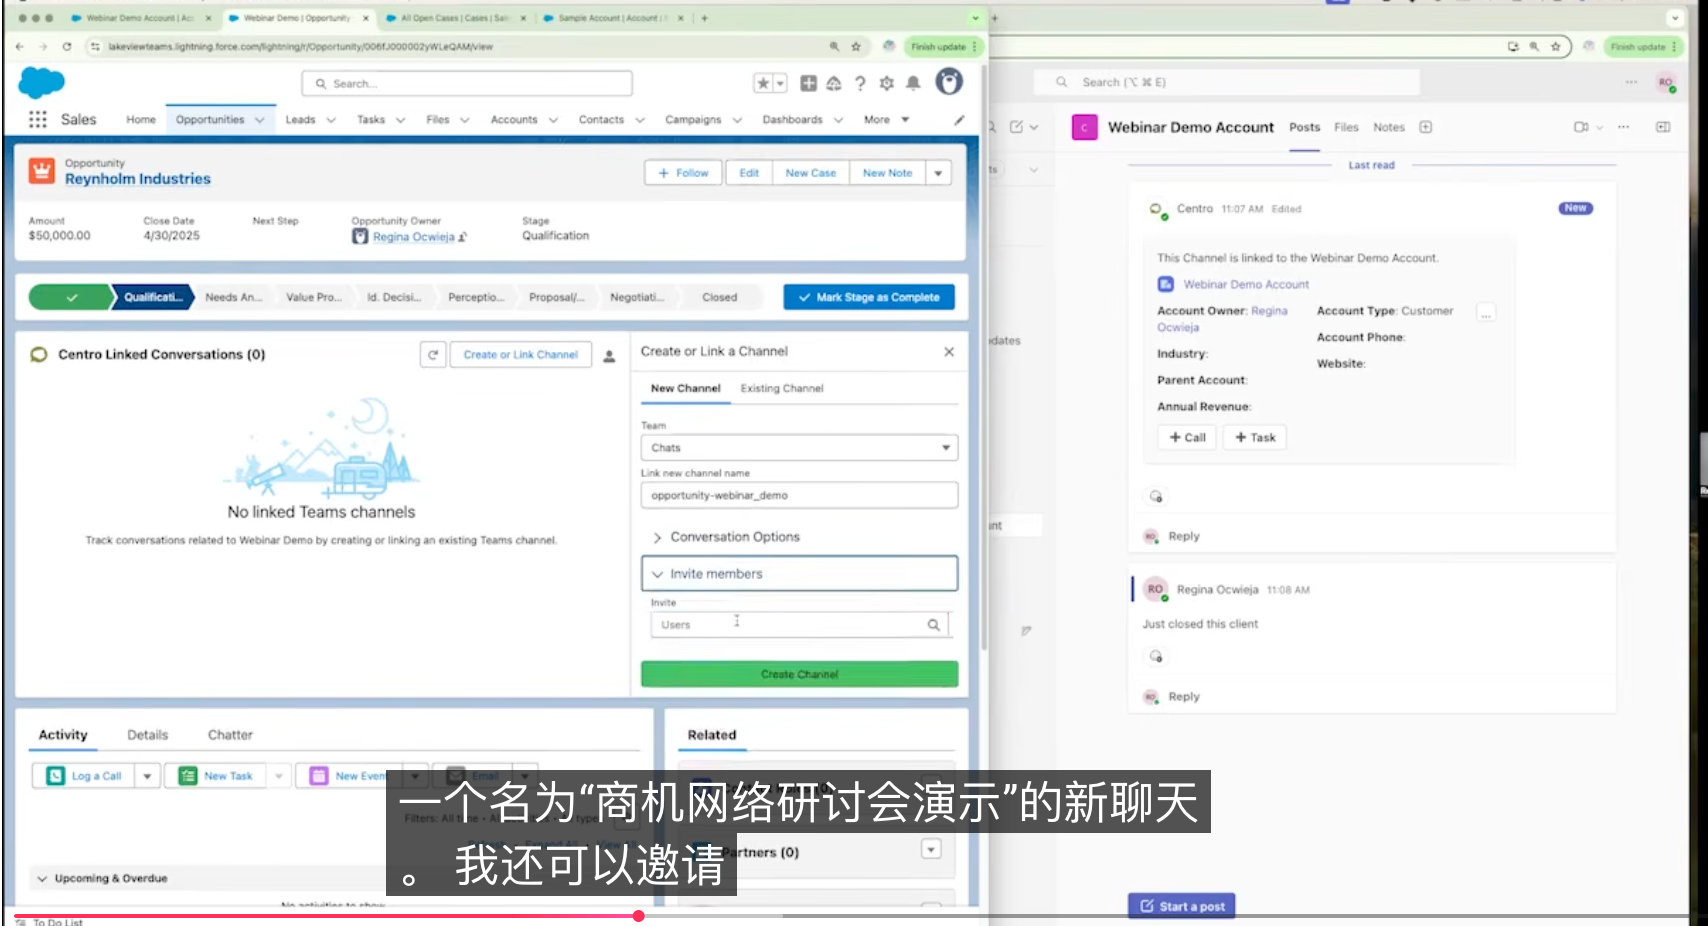Click the Log a Call button

(x=85, y=776)
